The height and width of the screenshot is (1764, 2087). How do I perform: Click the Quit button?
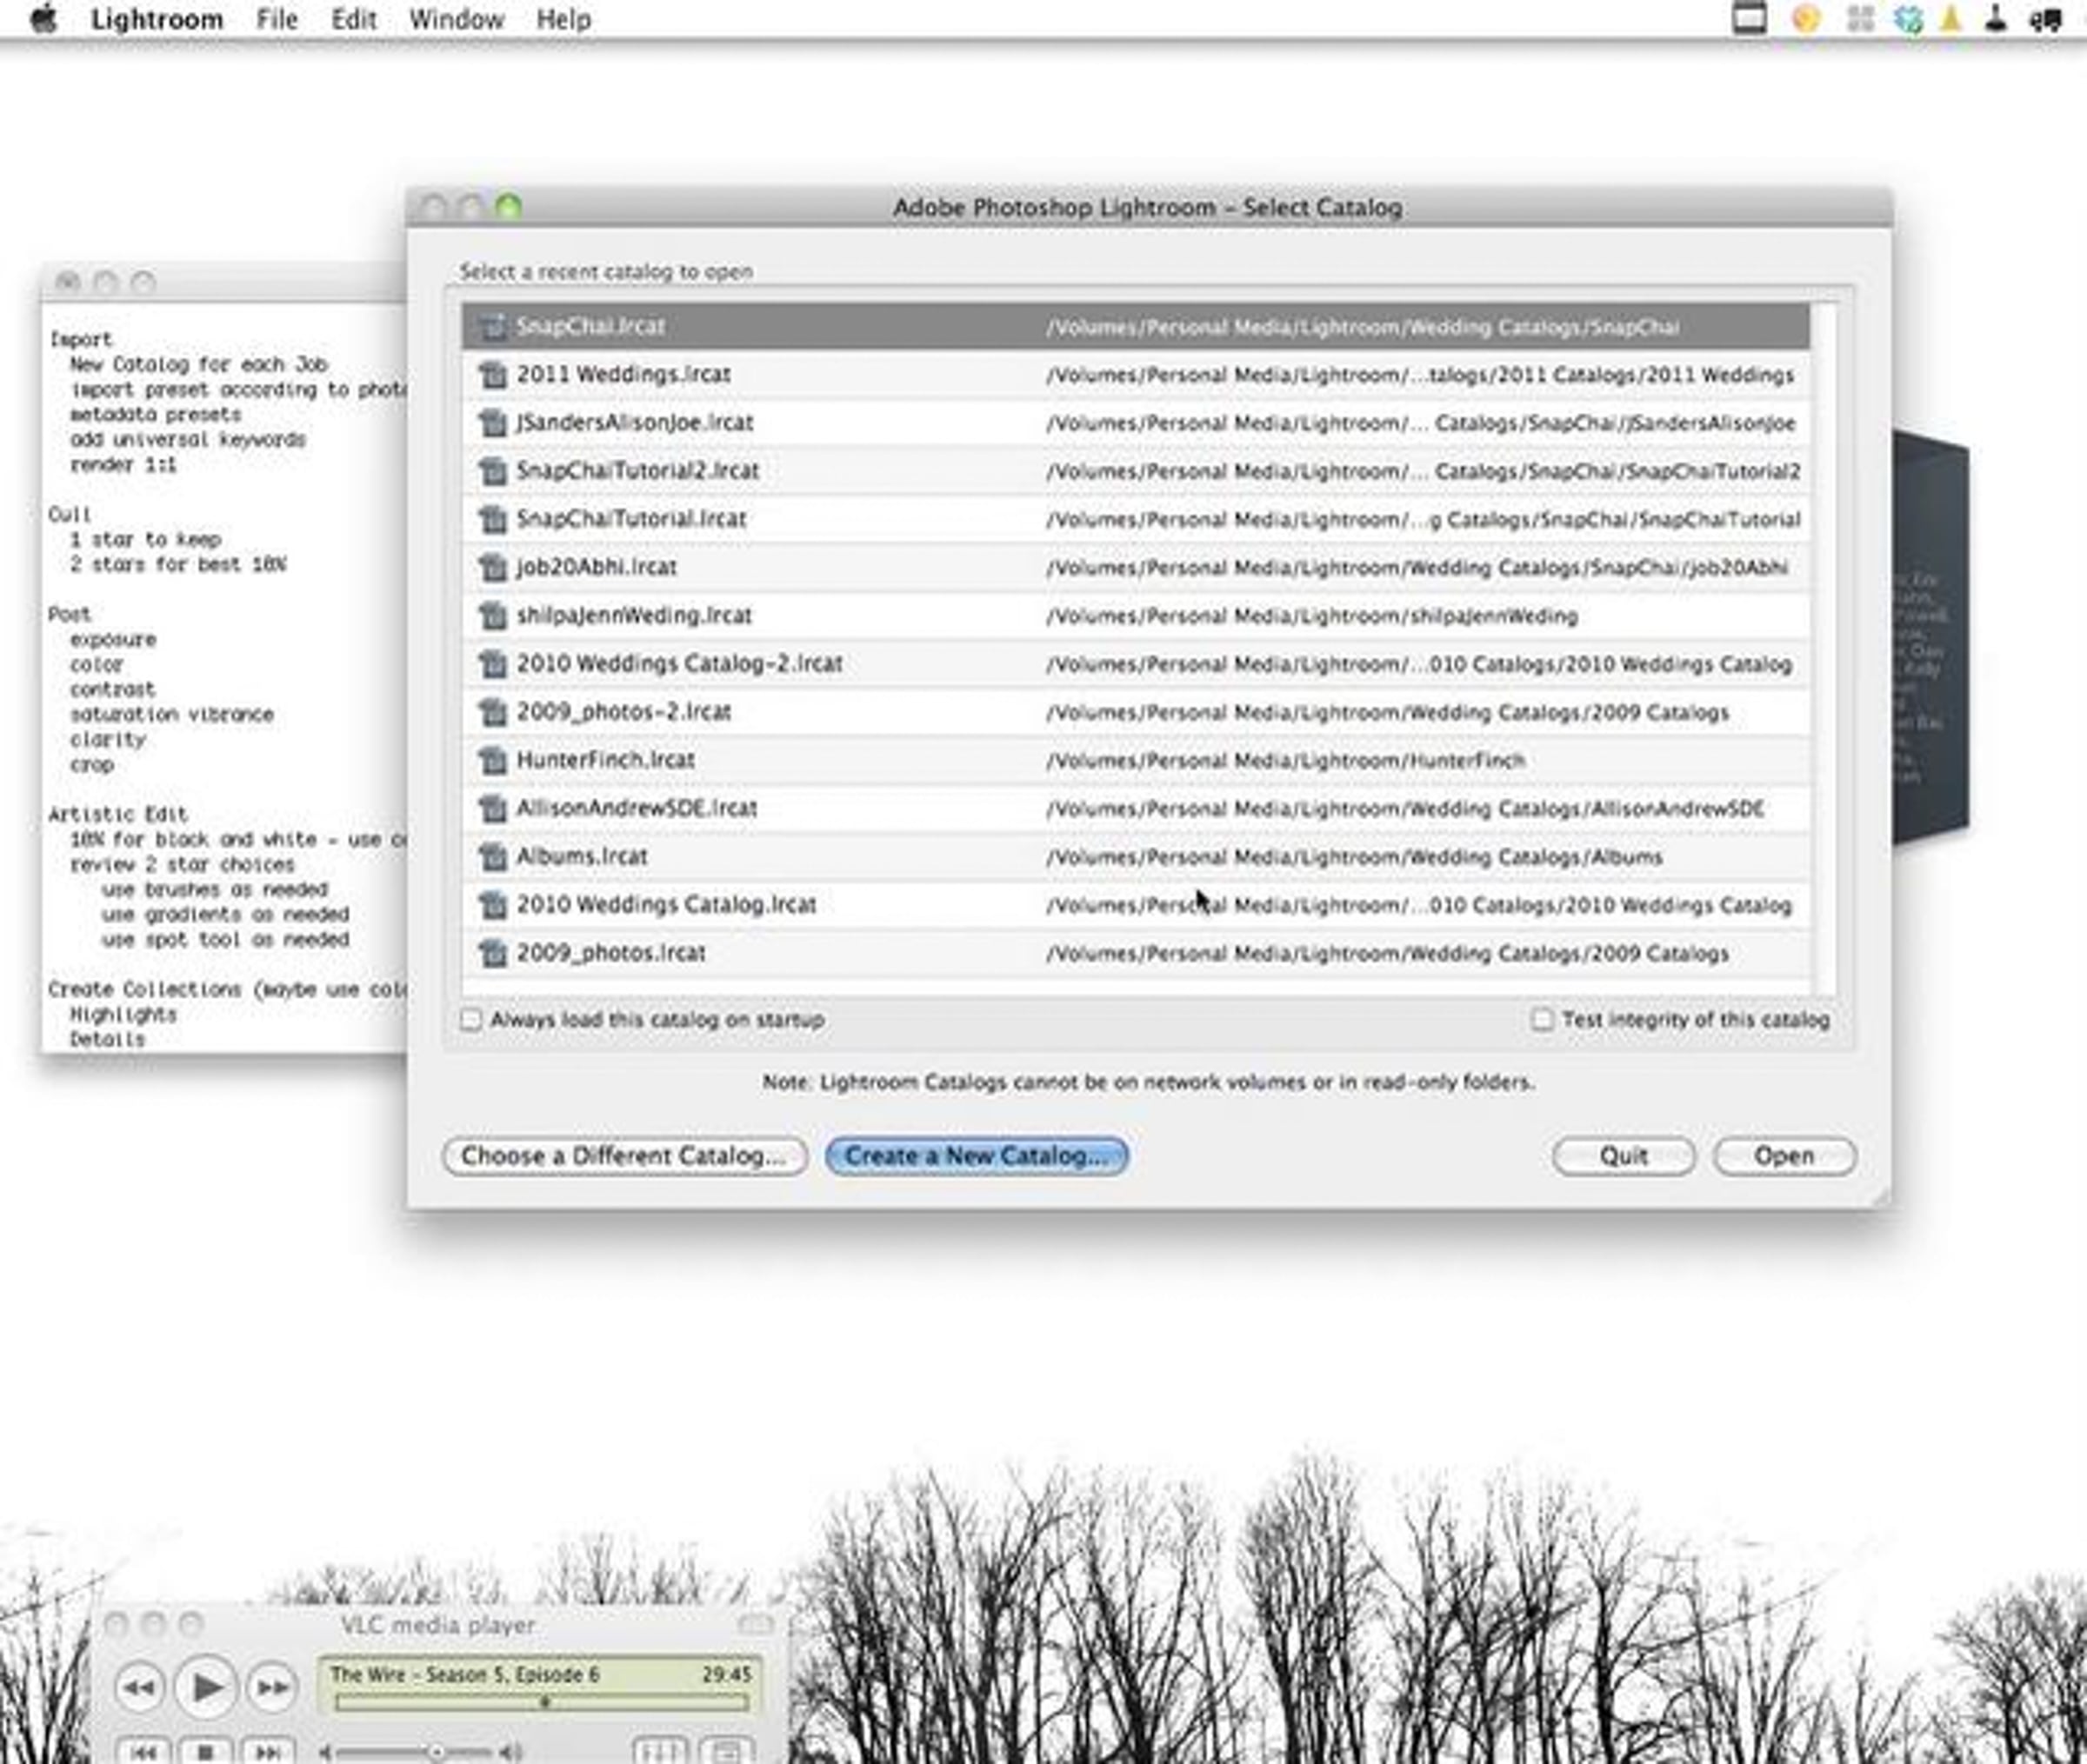click(x=1622, y=1156)
